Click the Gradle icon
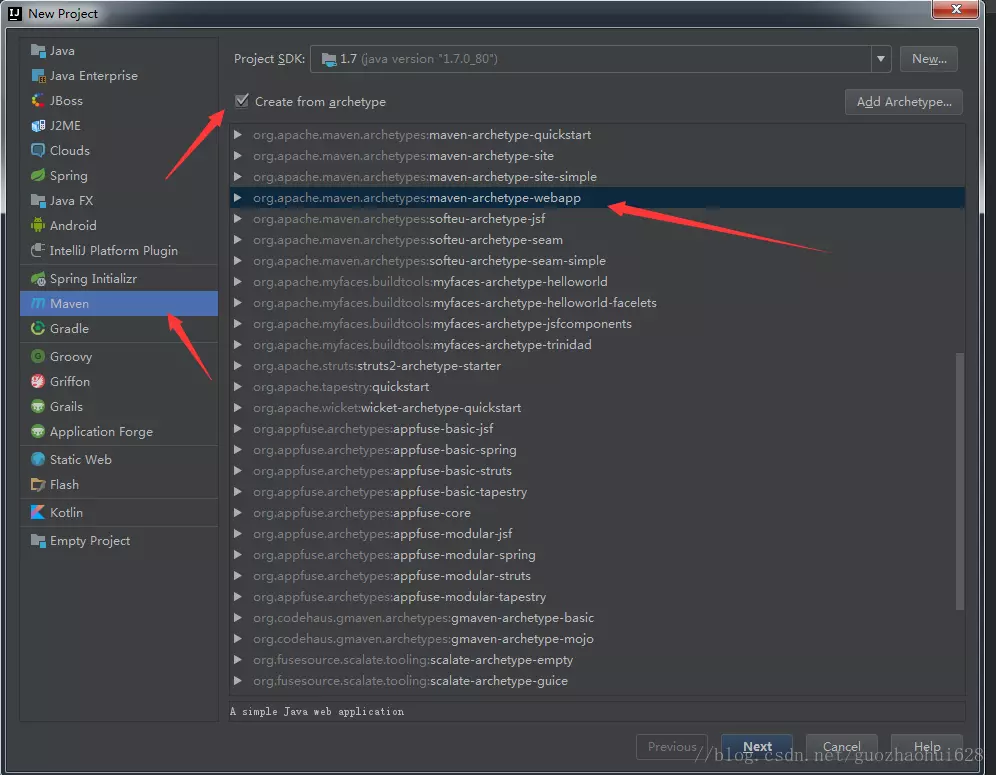 [38, 328]
